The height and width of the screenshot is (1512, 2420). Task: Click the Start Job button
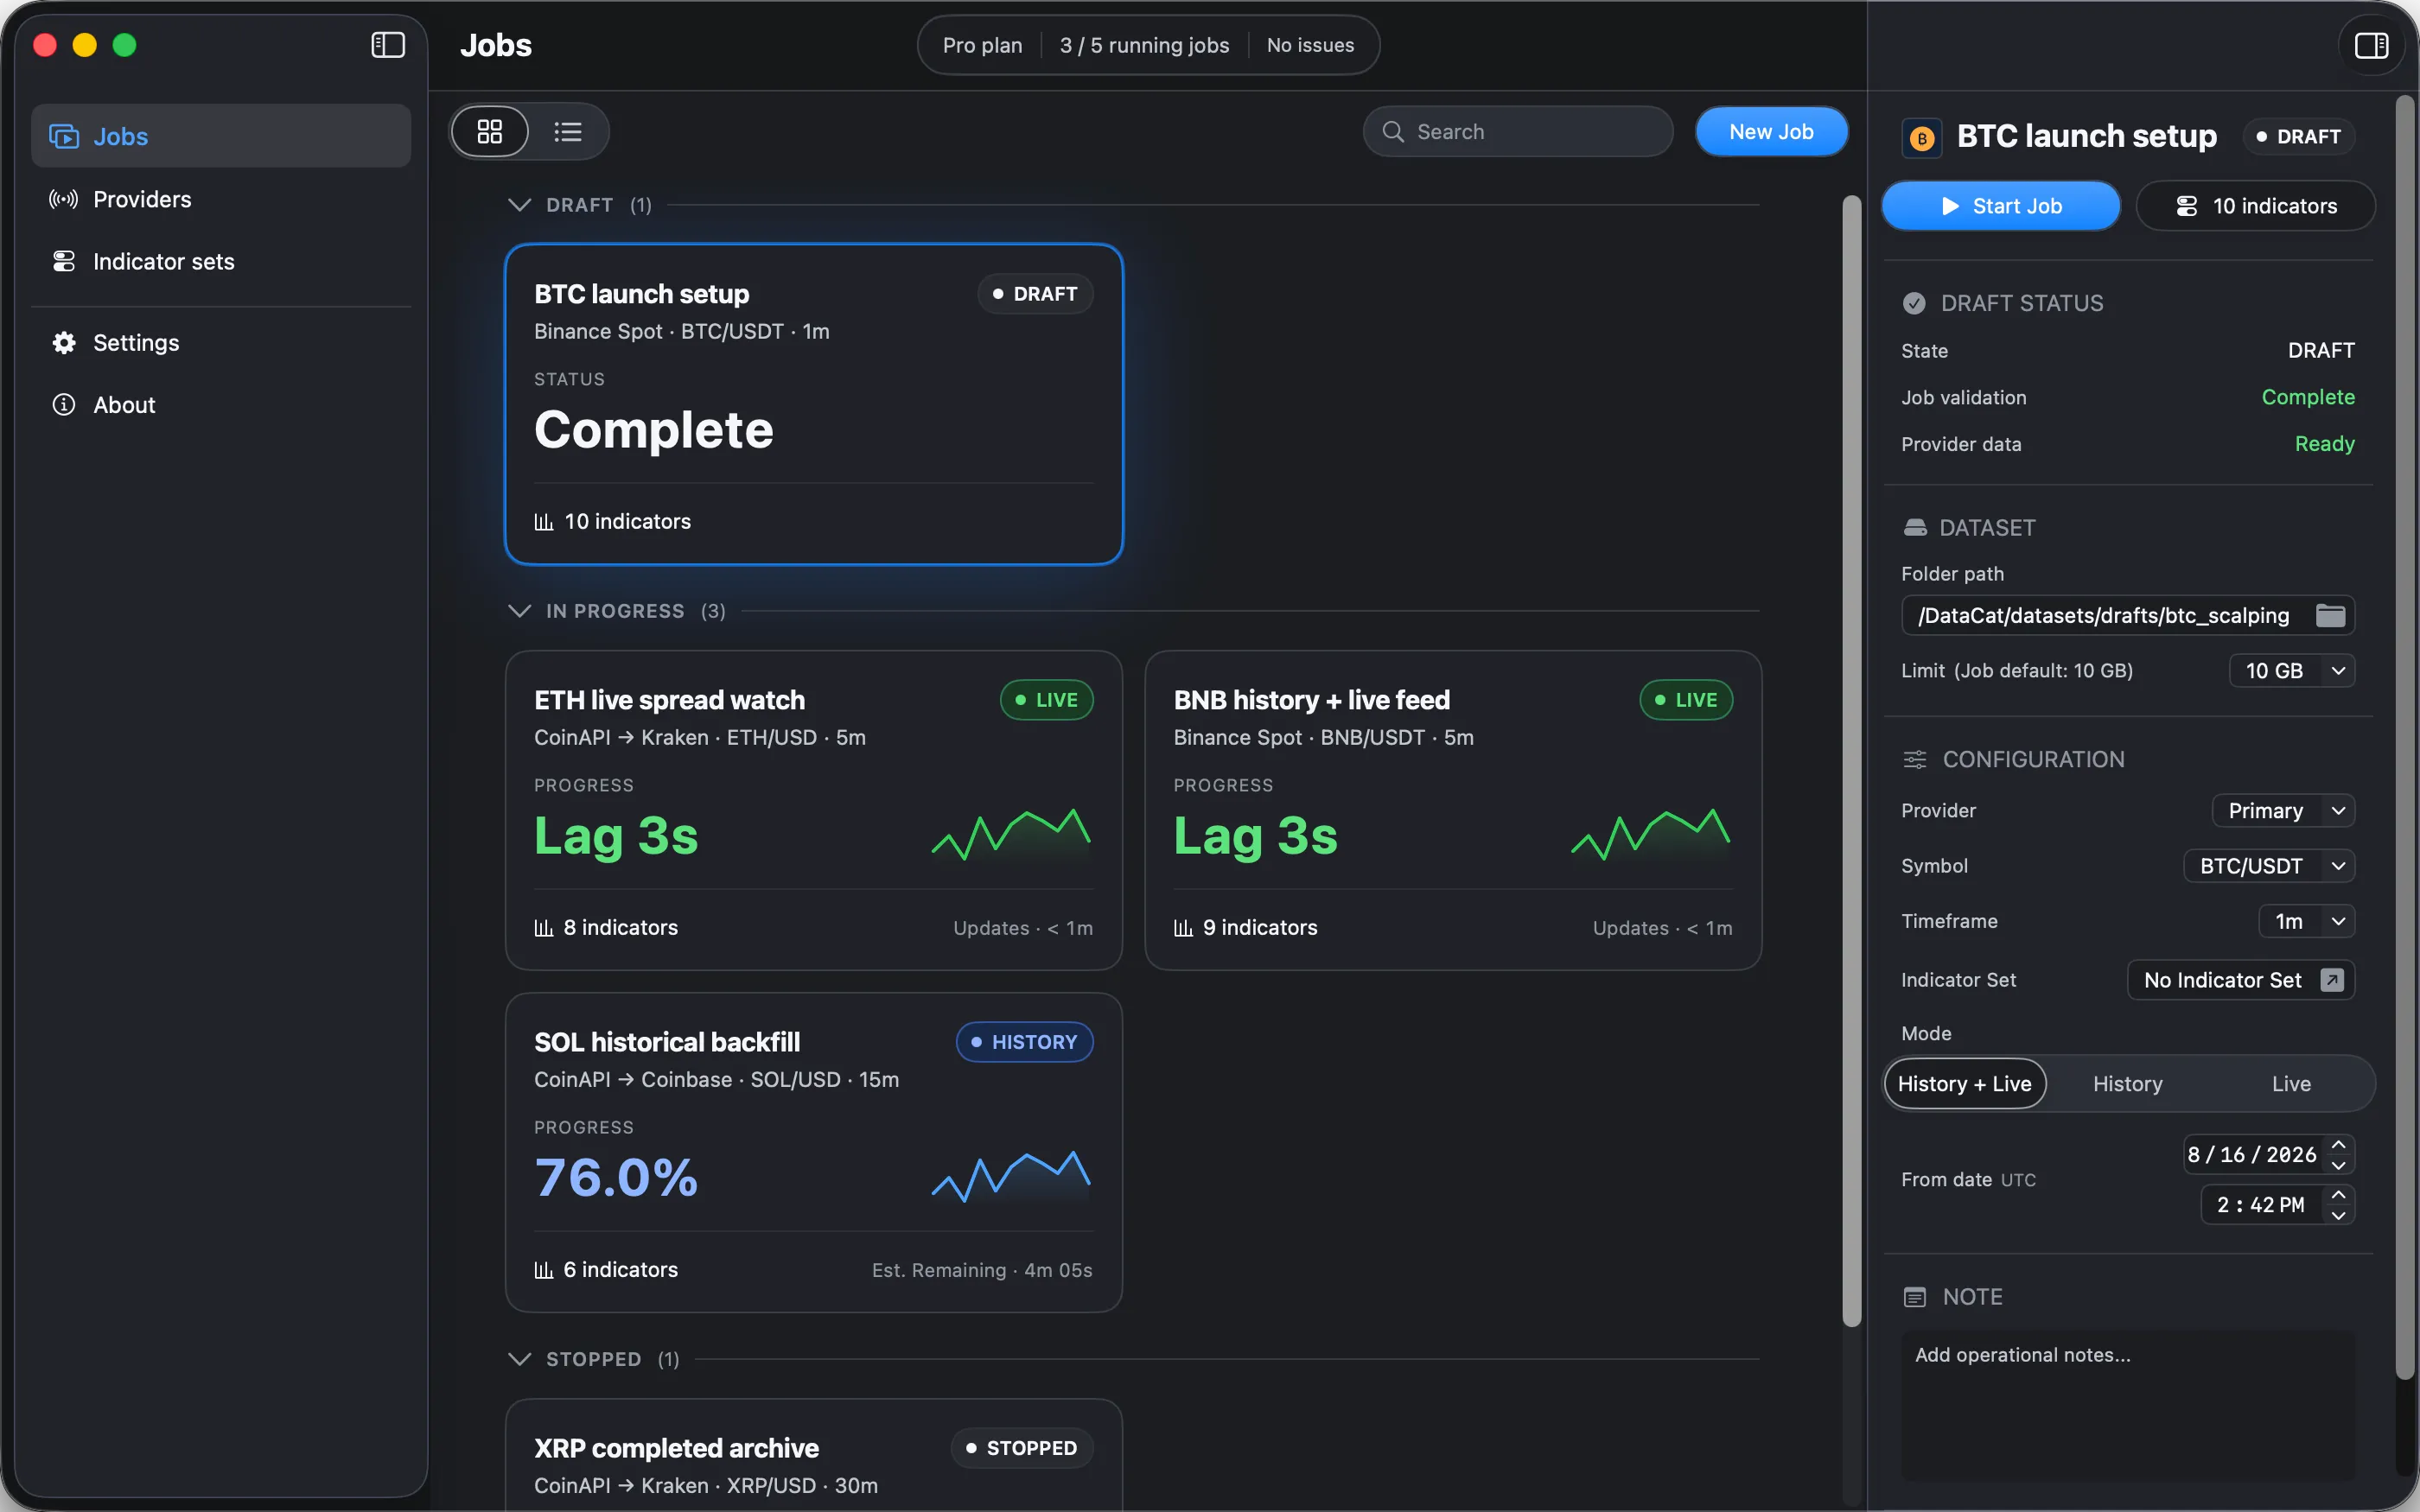click(x=2000, y=206)
